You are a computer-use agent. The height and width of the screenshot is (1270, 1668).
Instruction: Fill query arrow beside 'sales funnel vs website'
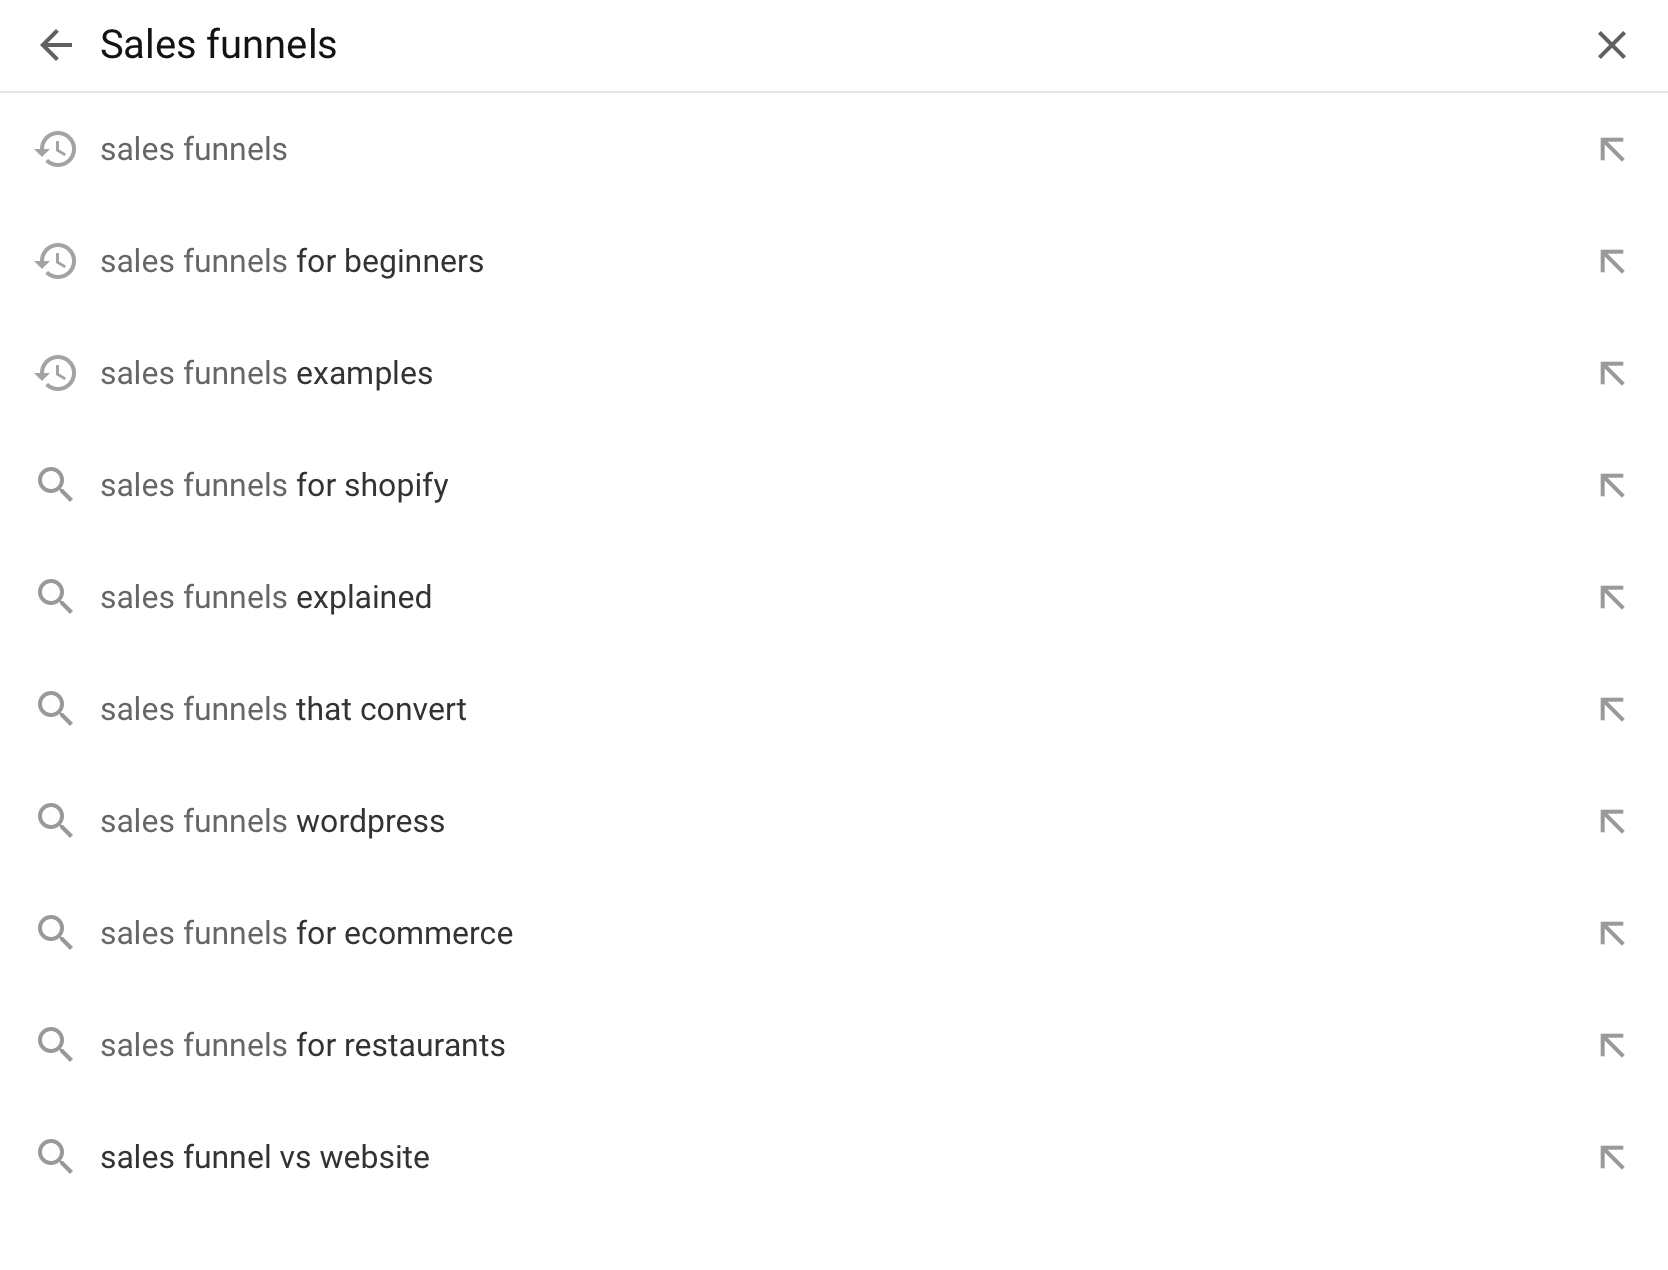1611,1158
